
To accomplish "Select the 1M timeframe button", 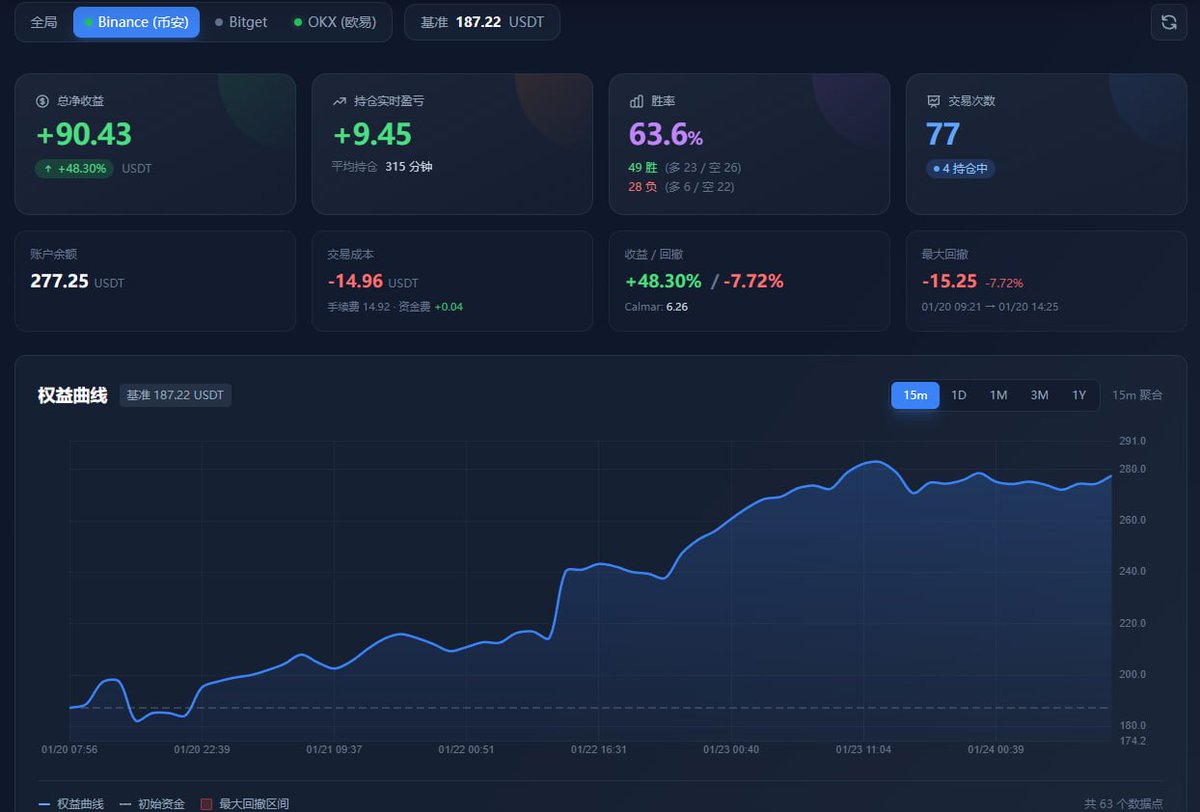I will click(x=998, y=395).
